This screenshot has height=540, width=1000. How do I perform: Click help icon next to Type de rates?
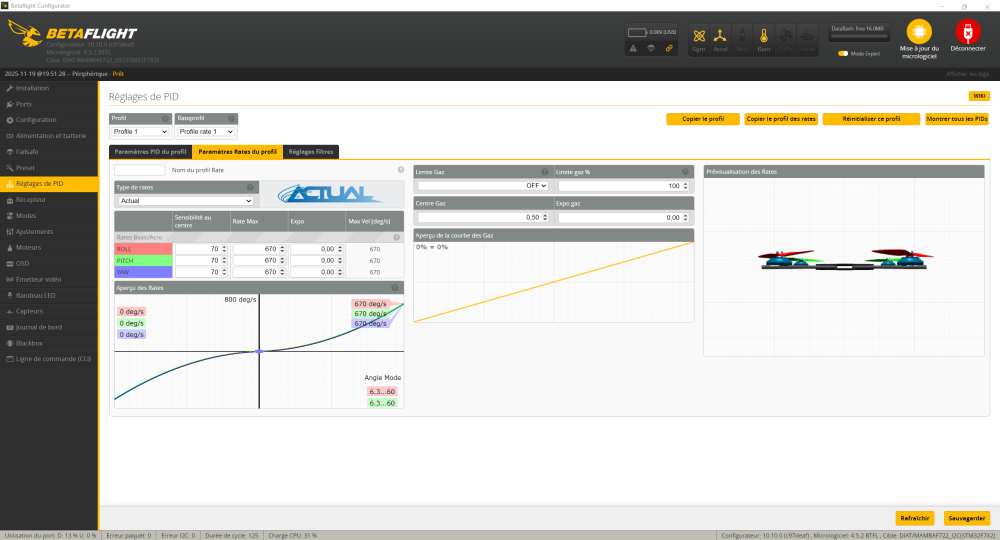click(x=250, y=187)
